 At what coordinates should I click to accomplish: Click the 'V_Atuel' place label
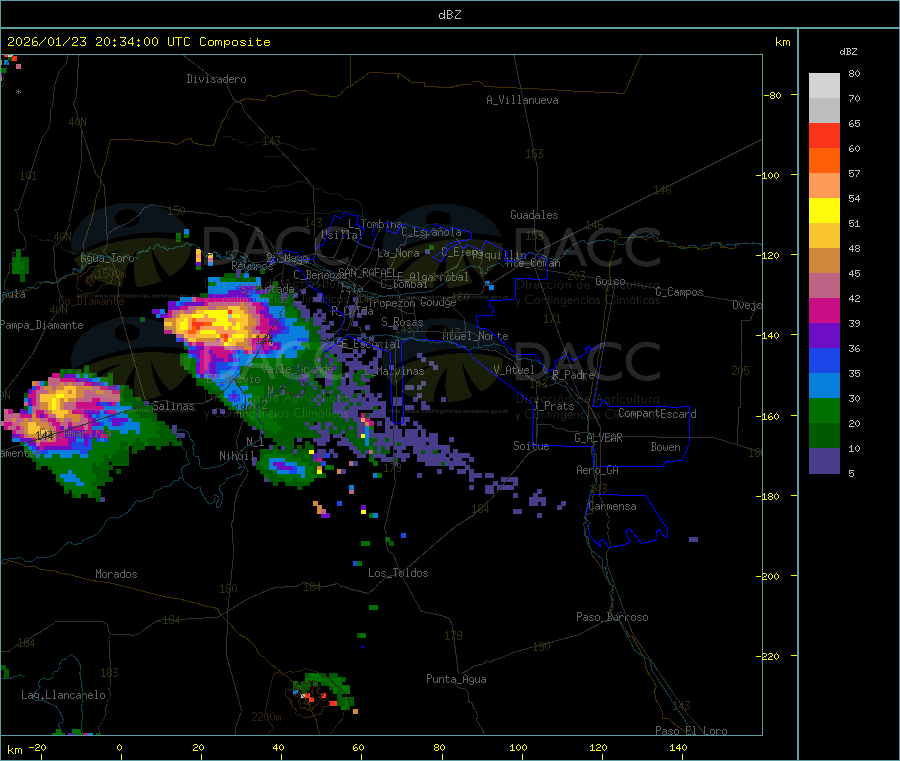[514, 370]
